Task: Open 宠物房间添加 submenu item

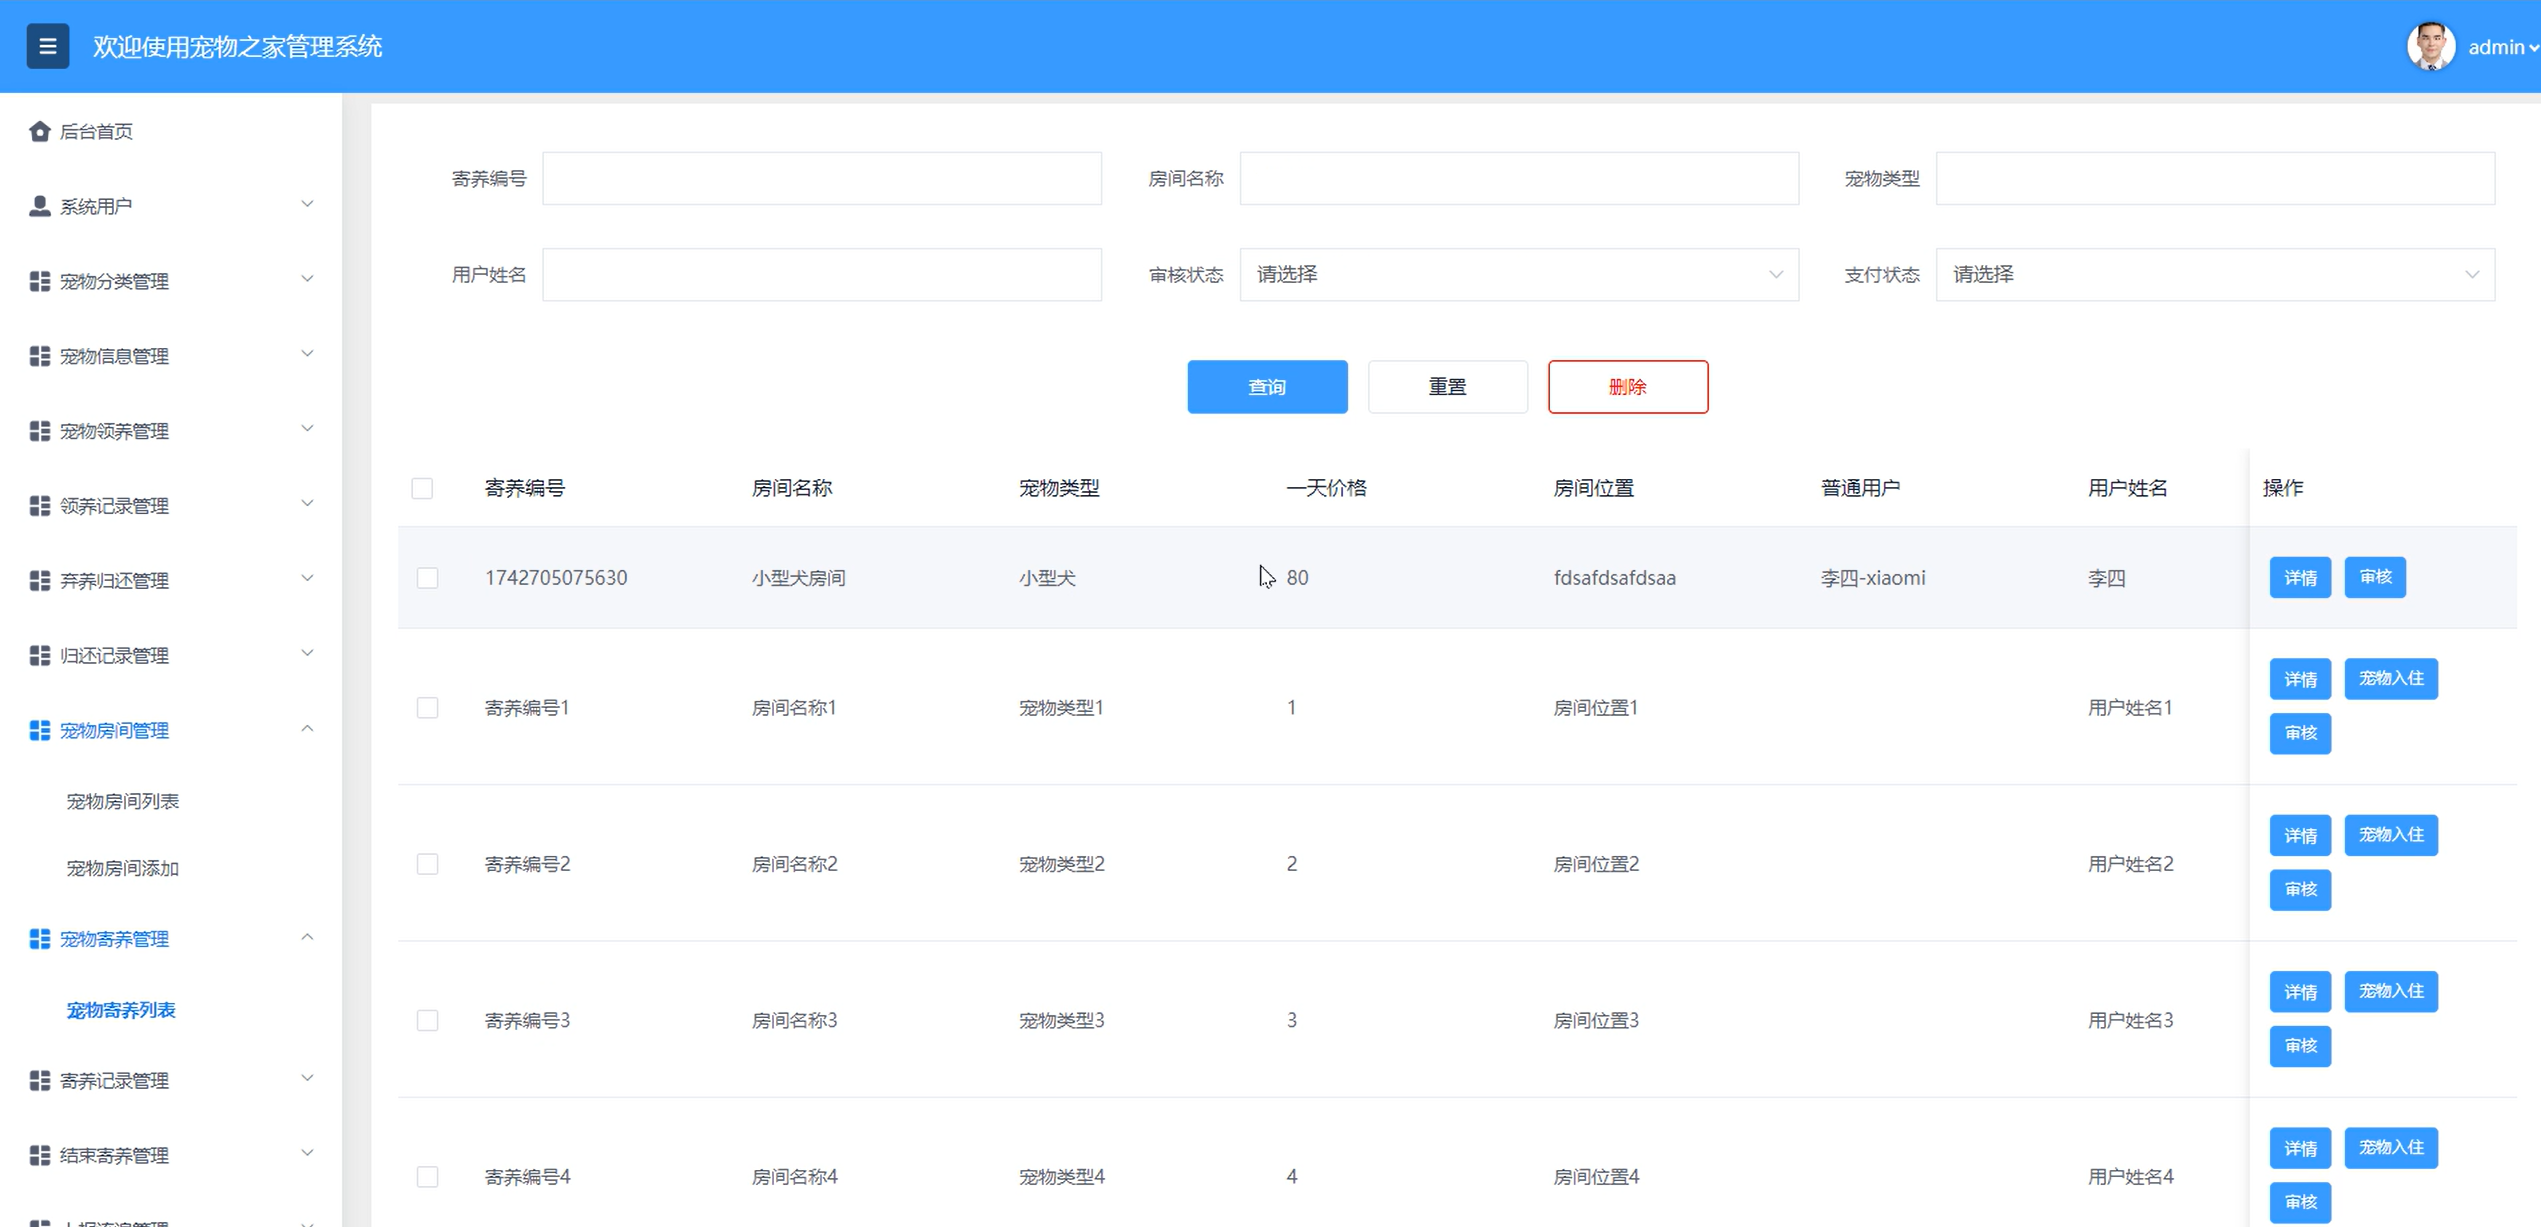Action: 123,868
